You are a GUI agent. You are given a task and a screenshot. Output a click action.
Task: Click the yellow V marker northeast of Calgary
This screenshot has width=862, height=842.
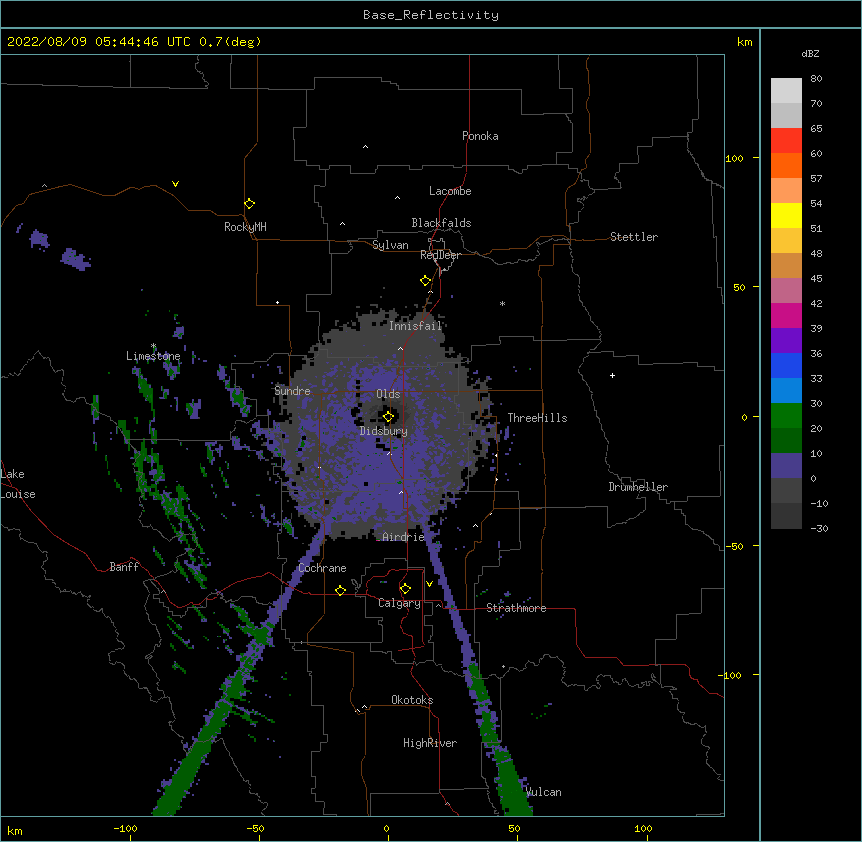[429, 584]
